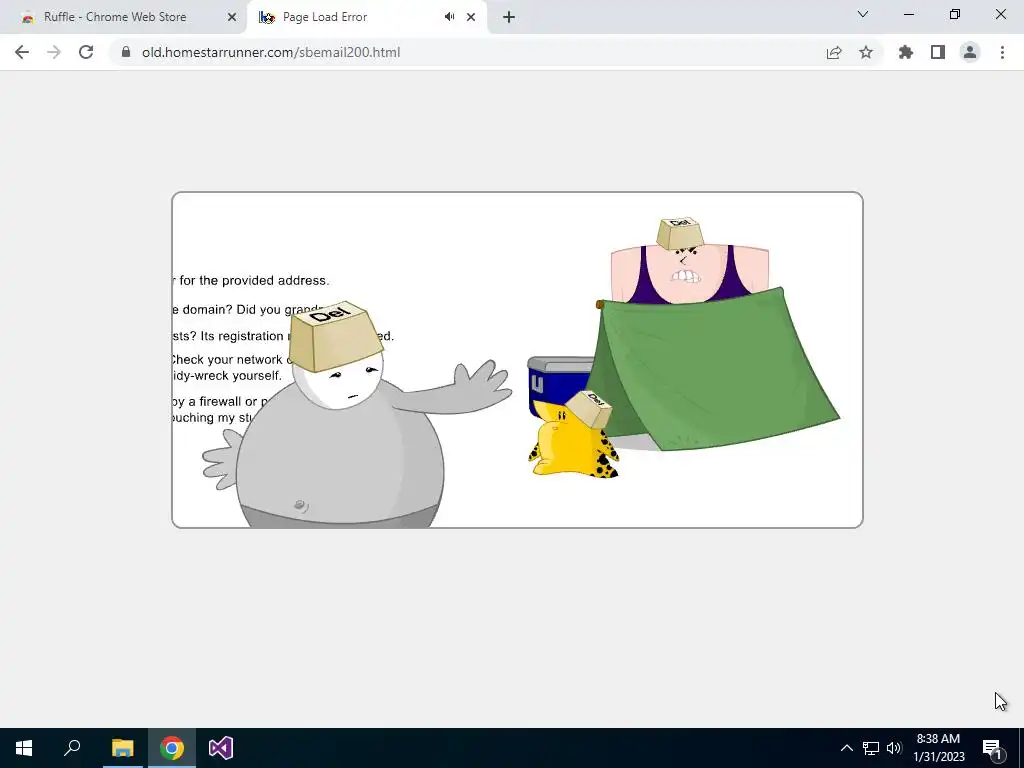Open the Chrome profile avatar menu

970,52
